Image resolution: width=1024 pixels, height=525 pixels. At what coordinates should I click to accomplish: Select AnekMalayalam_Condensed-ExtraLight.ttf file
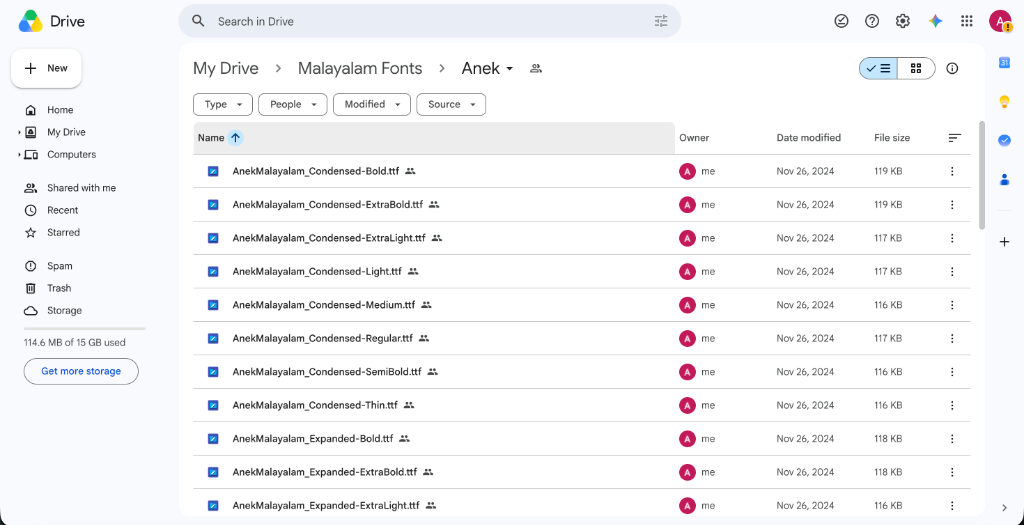[x=582, y=238]
